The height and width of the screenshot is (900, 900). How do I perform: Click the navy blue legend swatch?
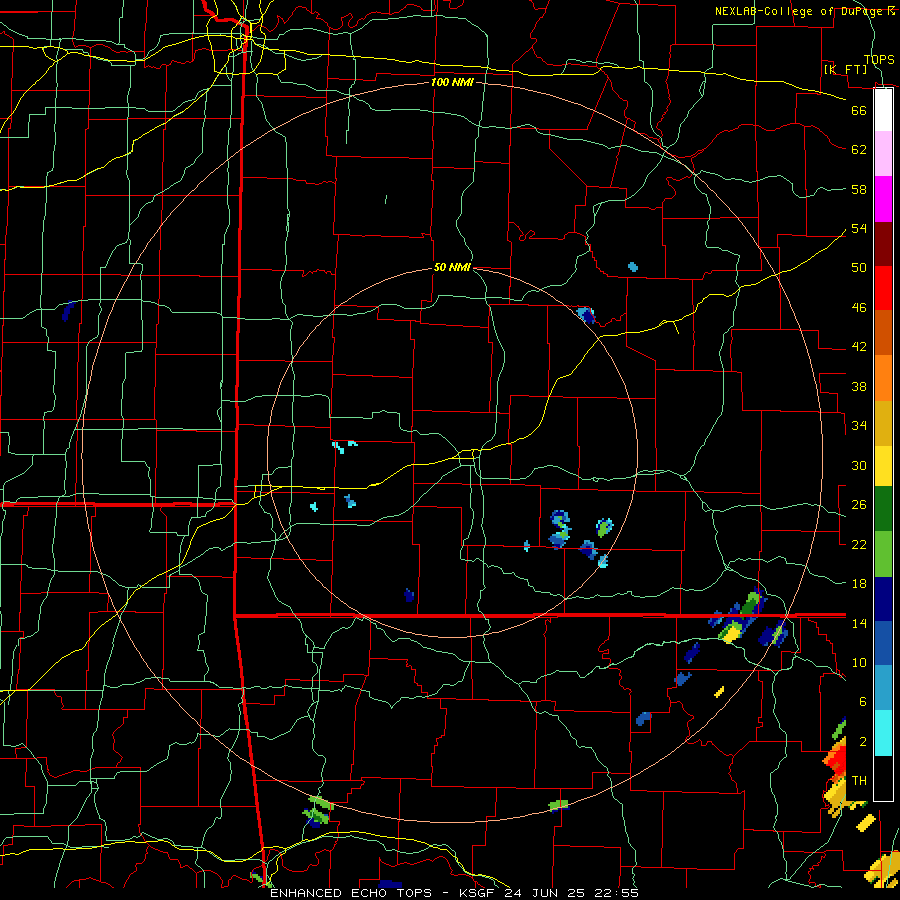tap(883, 599)
